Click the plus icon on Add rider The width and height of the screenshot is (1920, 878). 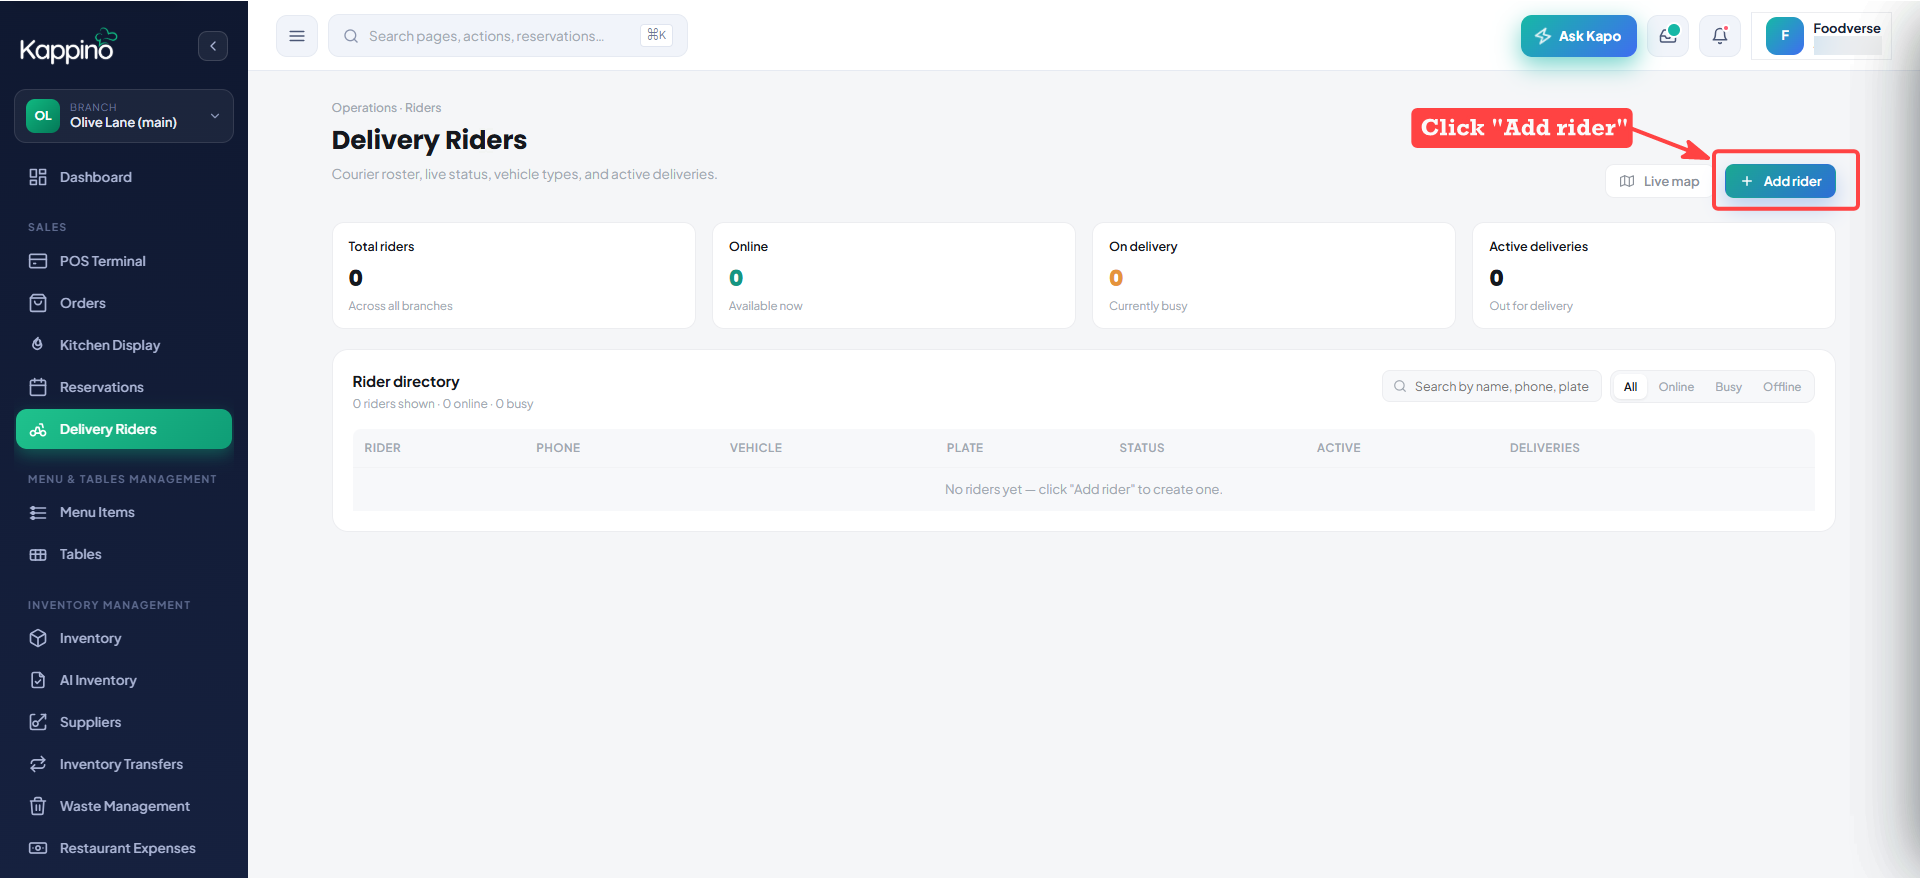pyautogui.click(x=1747, y=181)
